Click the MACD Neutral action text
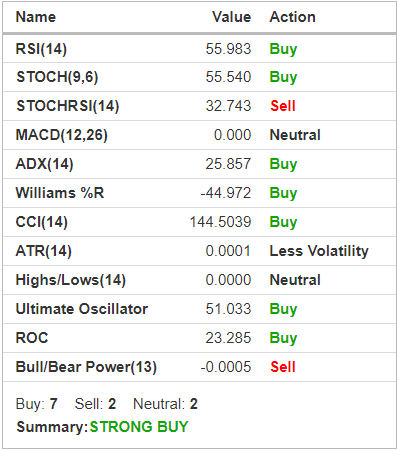Viewport: 398px width, 451px height. click(x=295, y=135)
